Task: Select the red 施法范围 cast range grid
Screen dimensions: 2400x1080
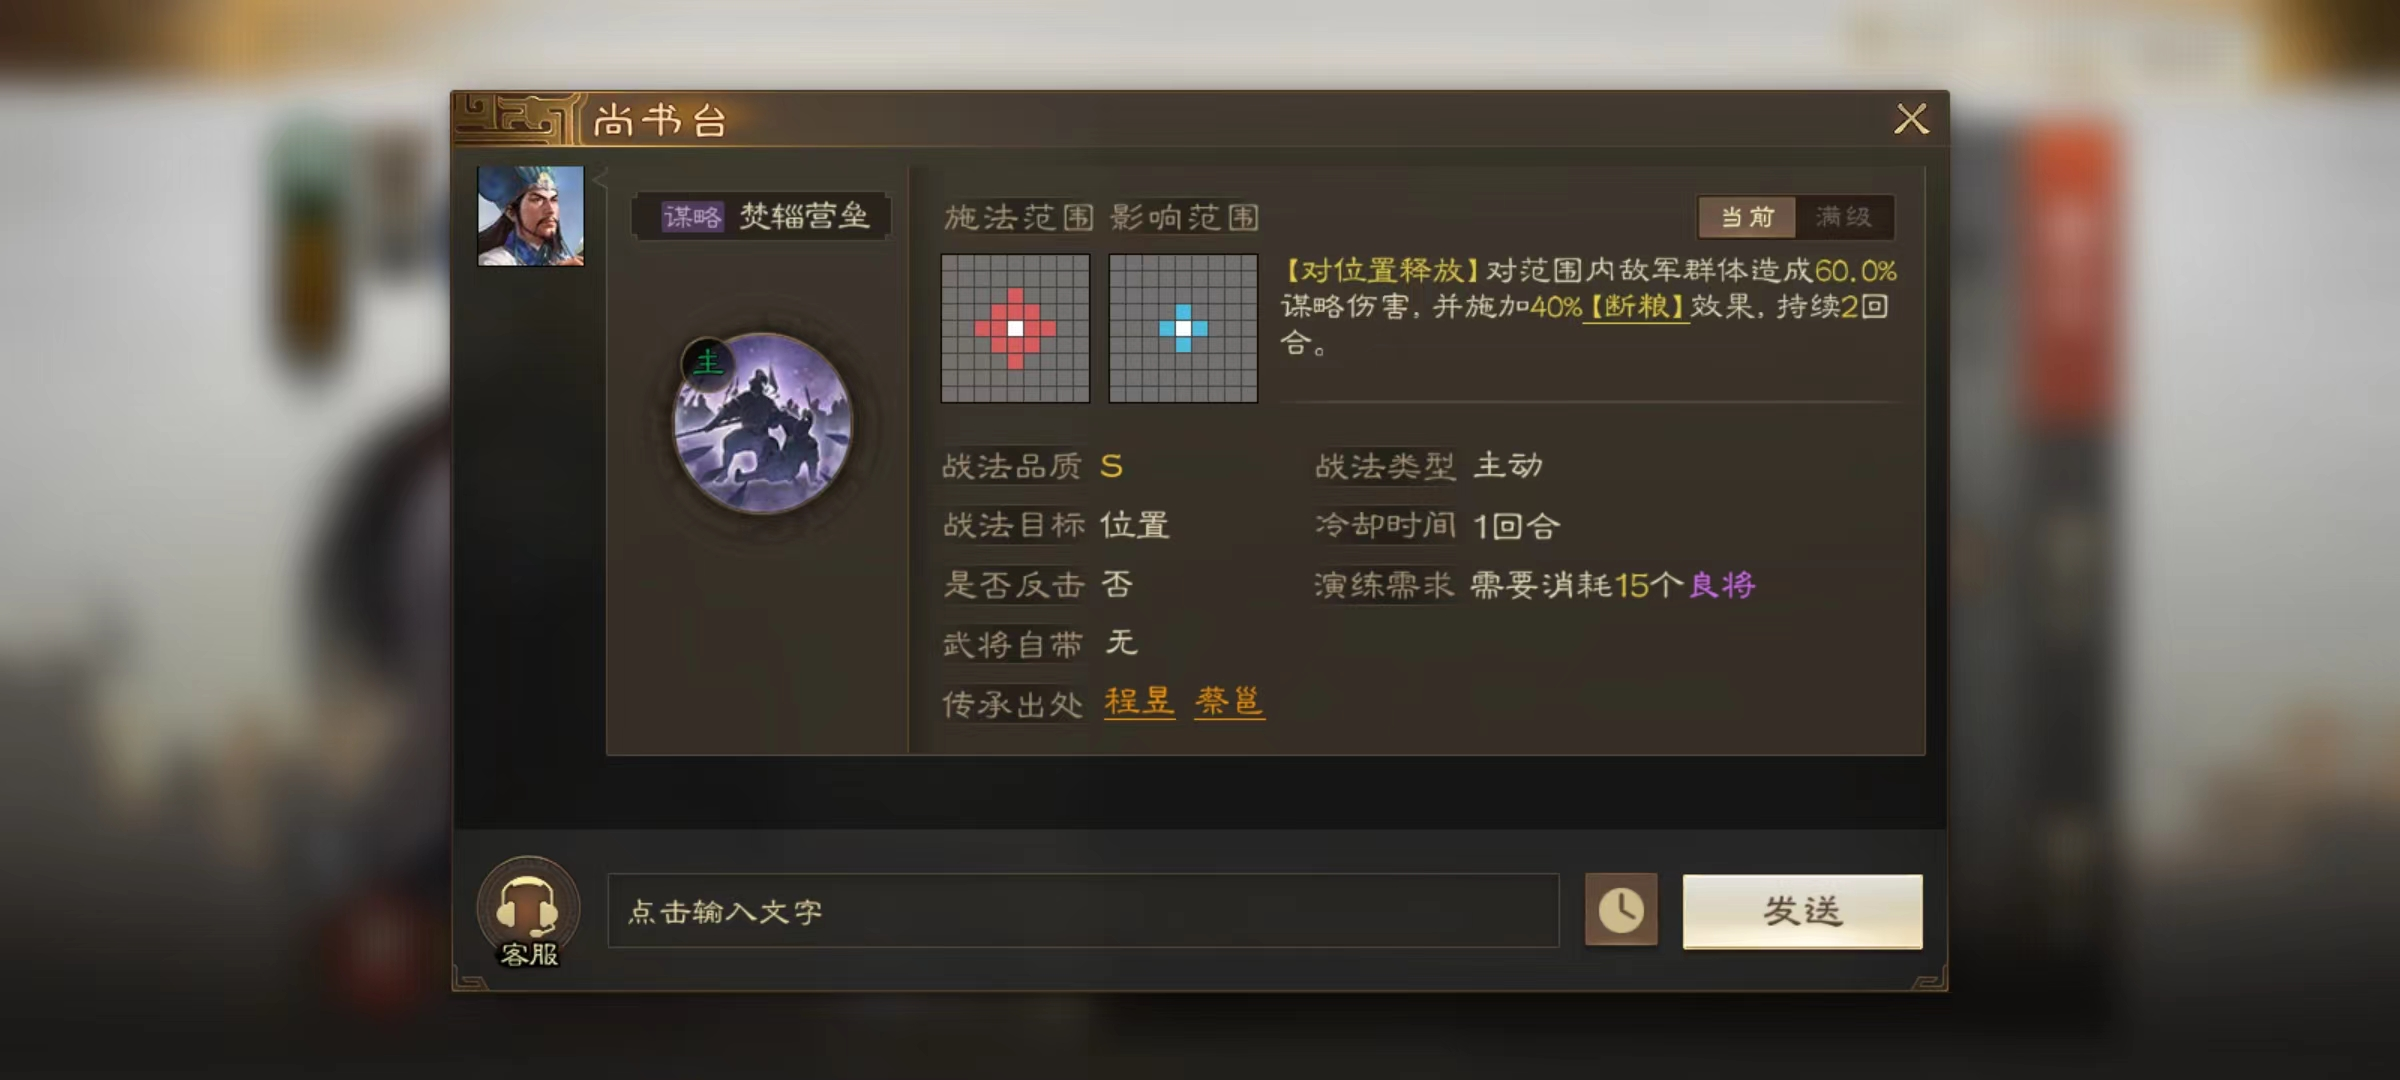Action: (1015, 328)
